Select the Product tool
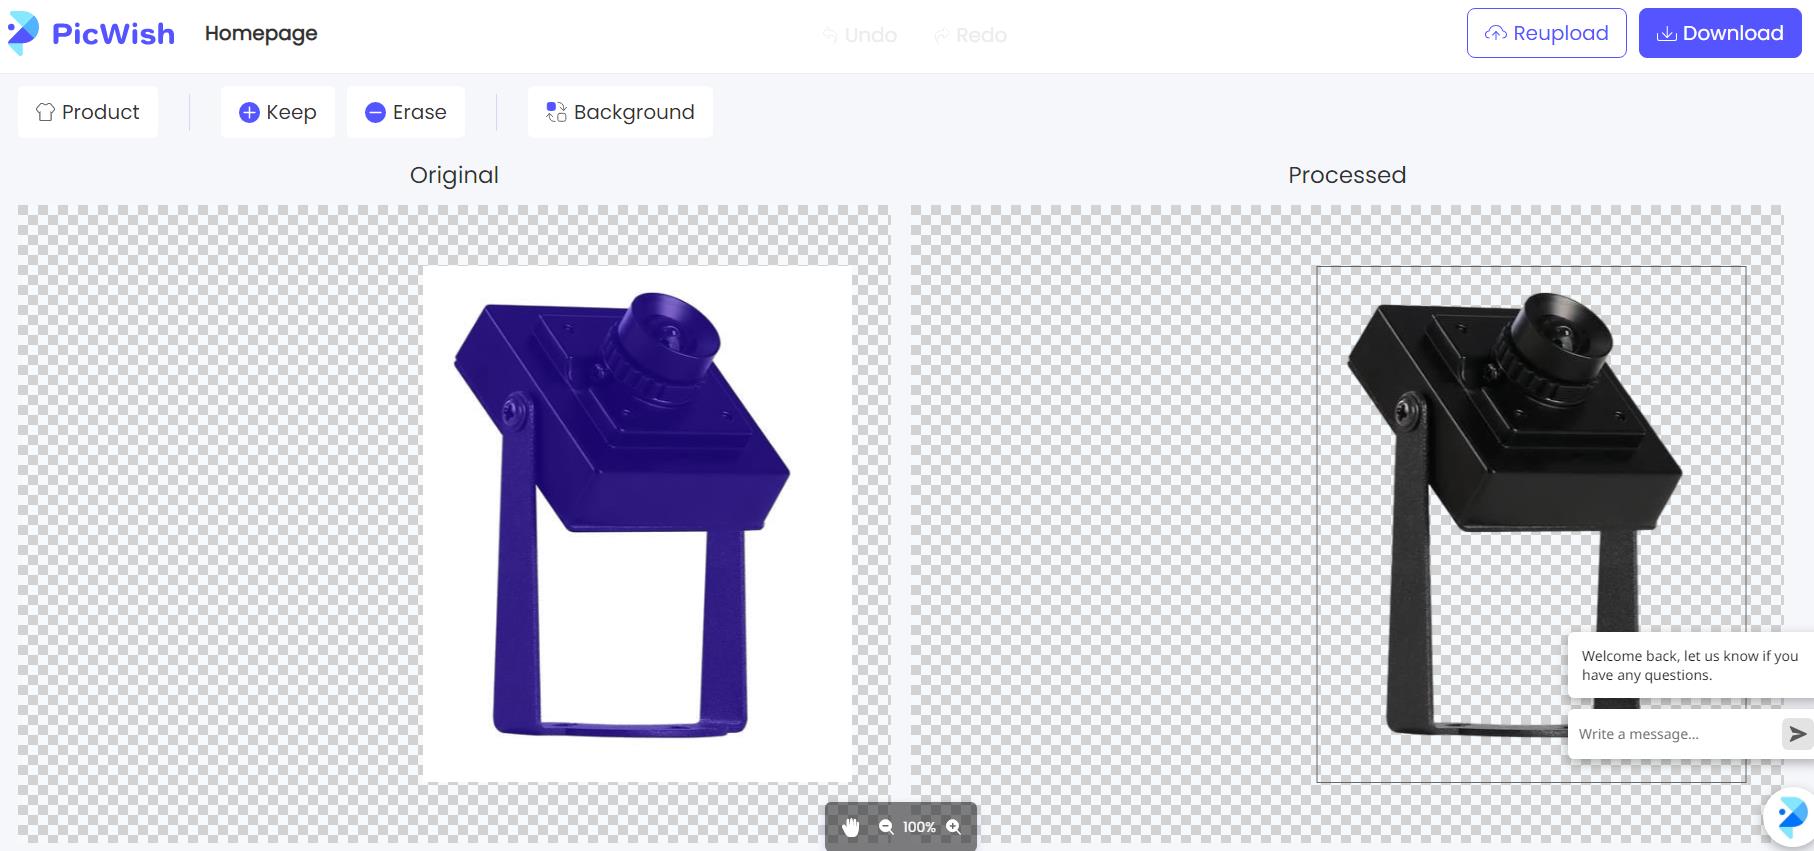The width and height of the screenshot is (1814, 851). tap(88, 112)
